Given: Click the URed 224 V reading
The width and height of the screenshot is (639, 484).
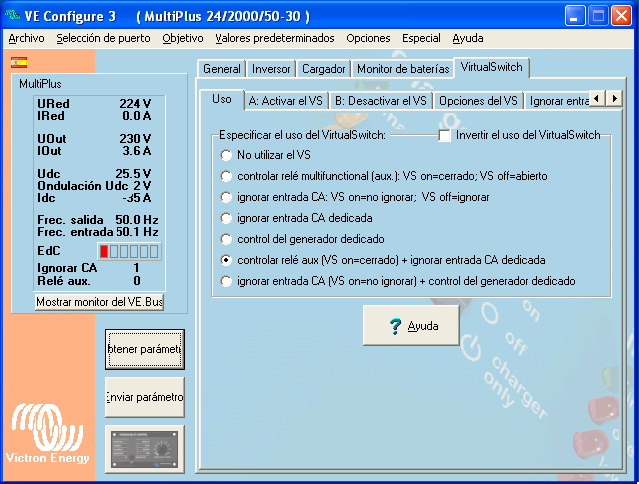Looking at the screenshot, I should click(95, 104).
